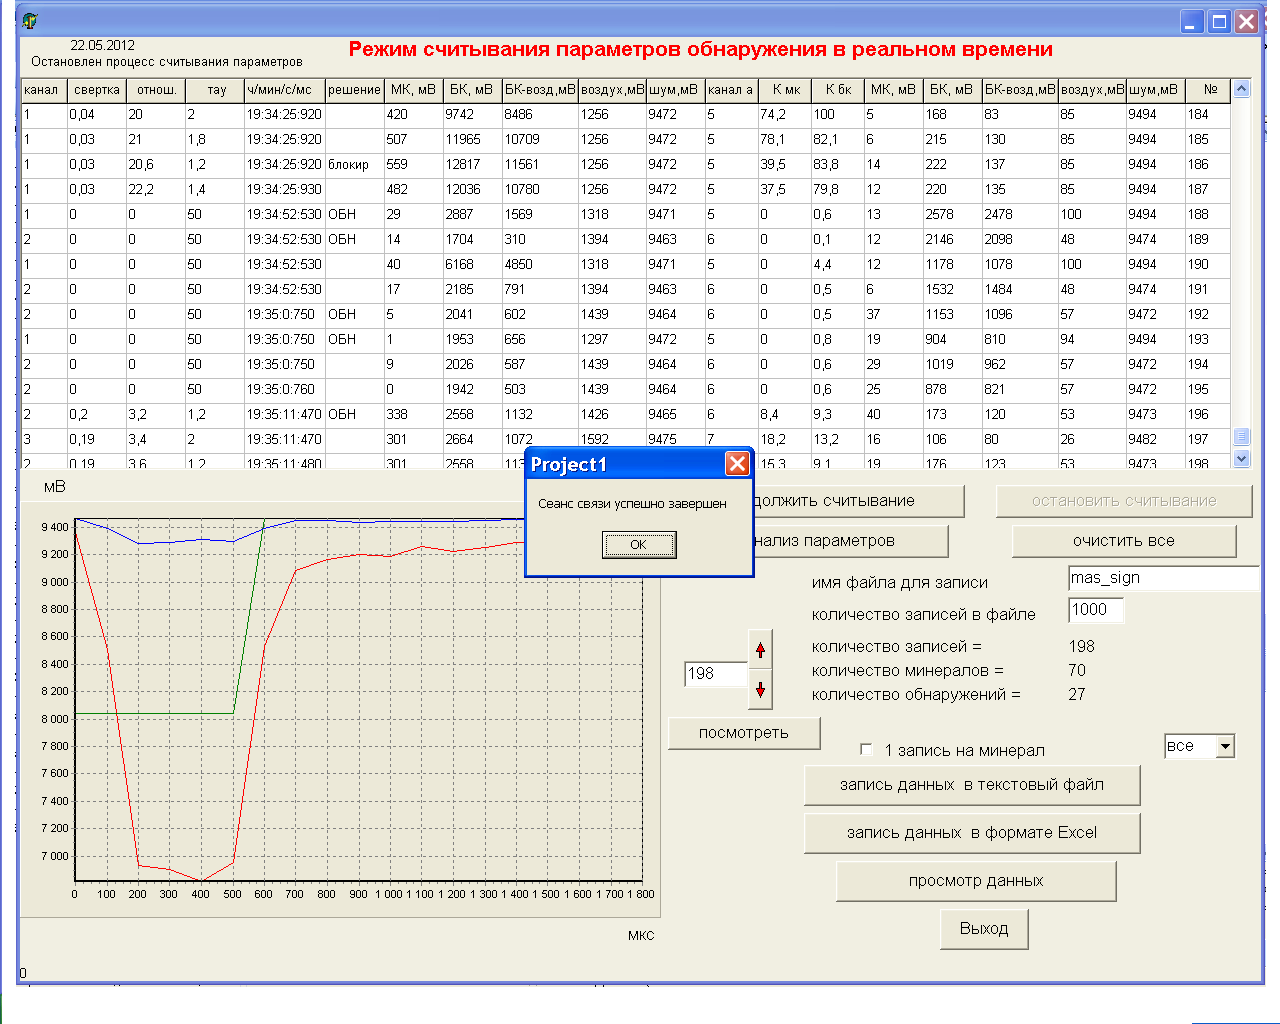
Task: Open 'просмотр данных' view
Action: coord(975,881)
